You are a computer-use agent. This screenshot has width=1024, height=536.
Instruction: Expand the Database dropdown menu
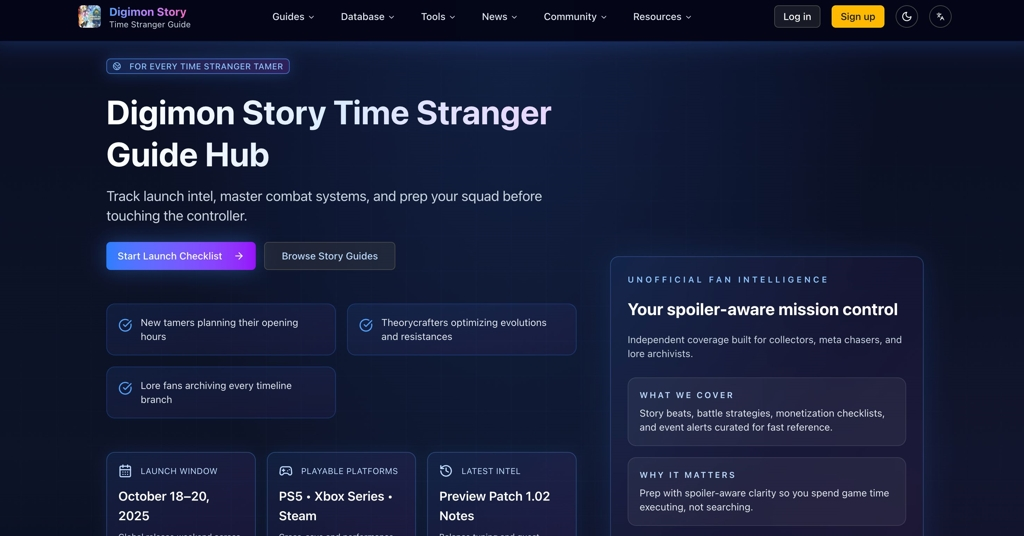[367, 17]
